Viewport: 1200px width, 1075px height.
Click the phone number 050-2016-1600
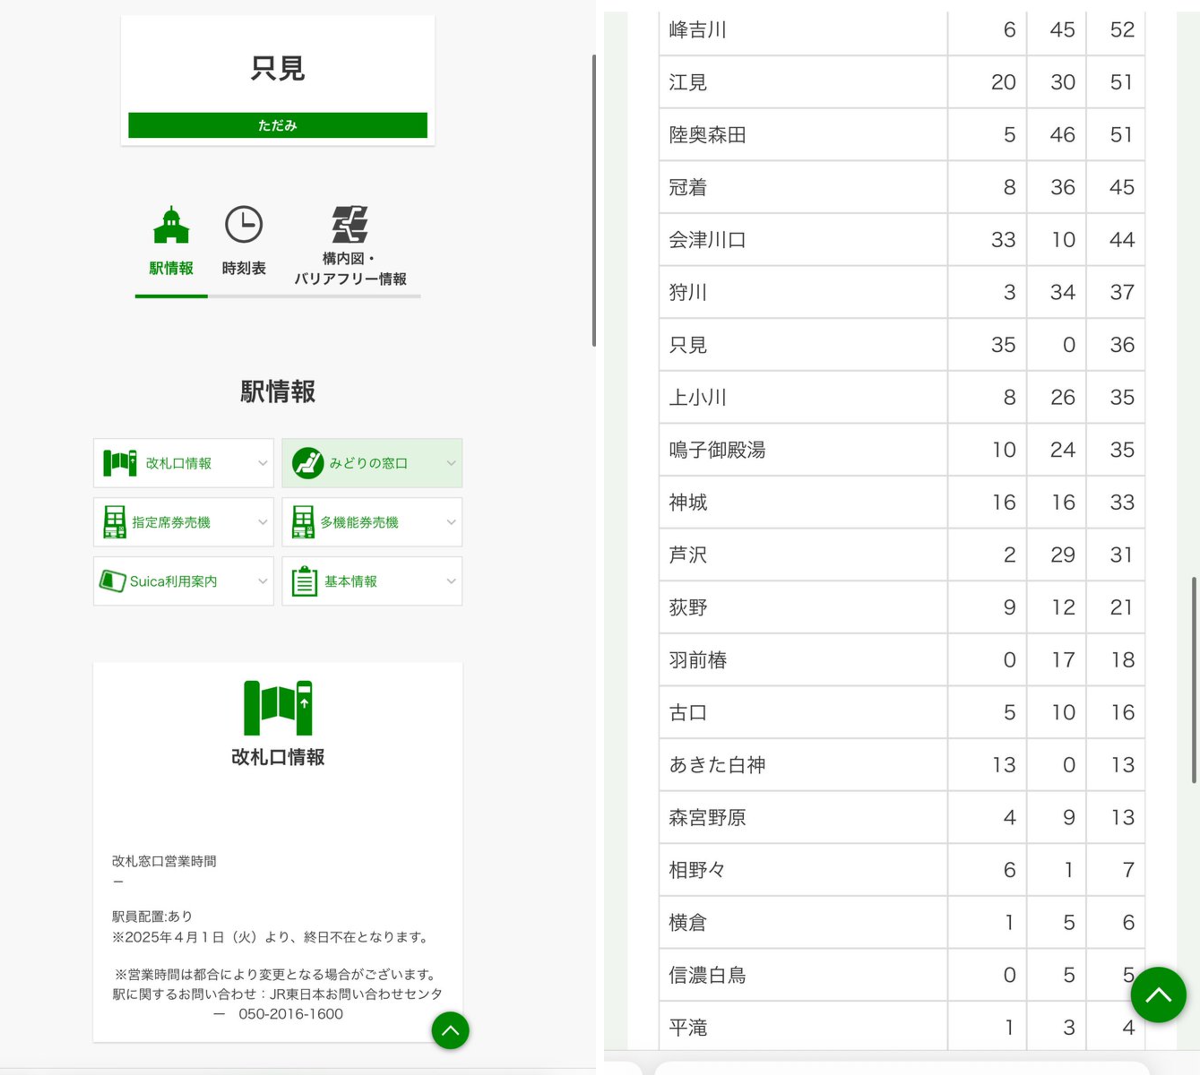pyautogui.click(x=291, y=1014)
